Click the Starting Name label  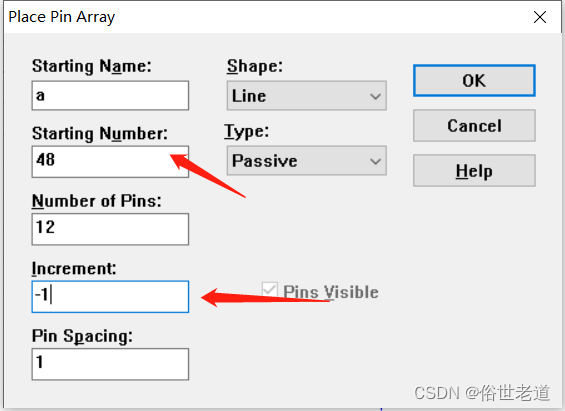(x=92, y=66)
